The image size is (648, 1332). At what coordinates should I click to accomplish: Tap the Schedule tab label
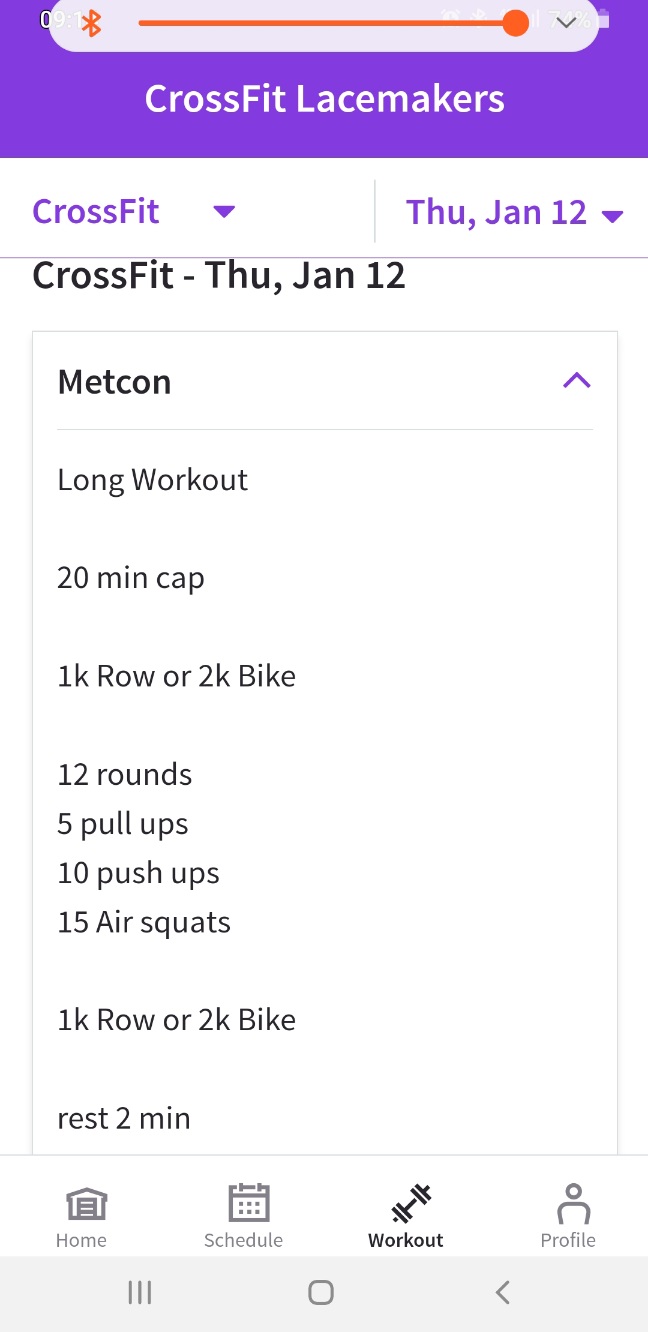tap(243, 1240)
